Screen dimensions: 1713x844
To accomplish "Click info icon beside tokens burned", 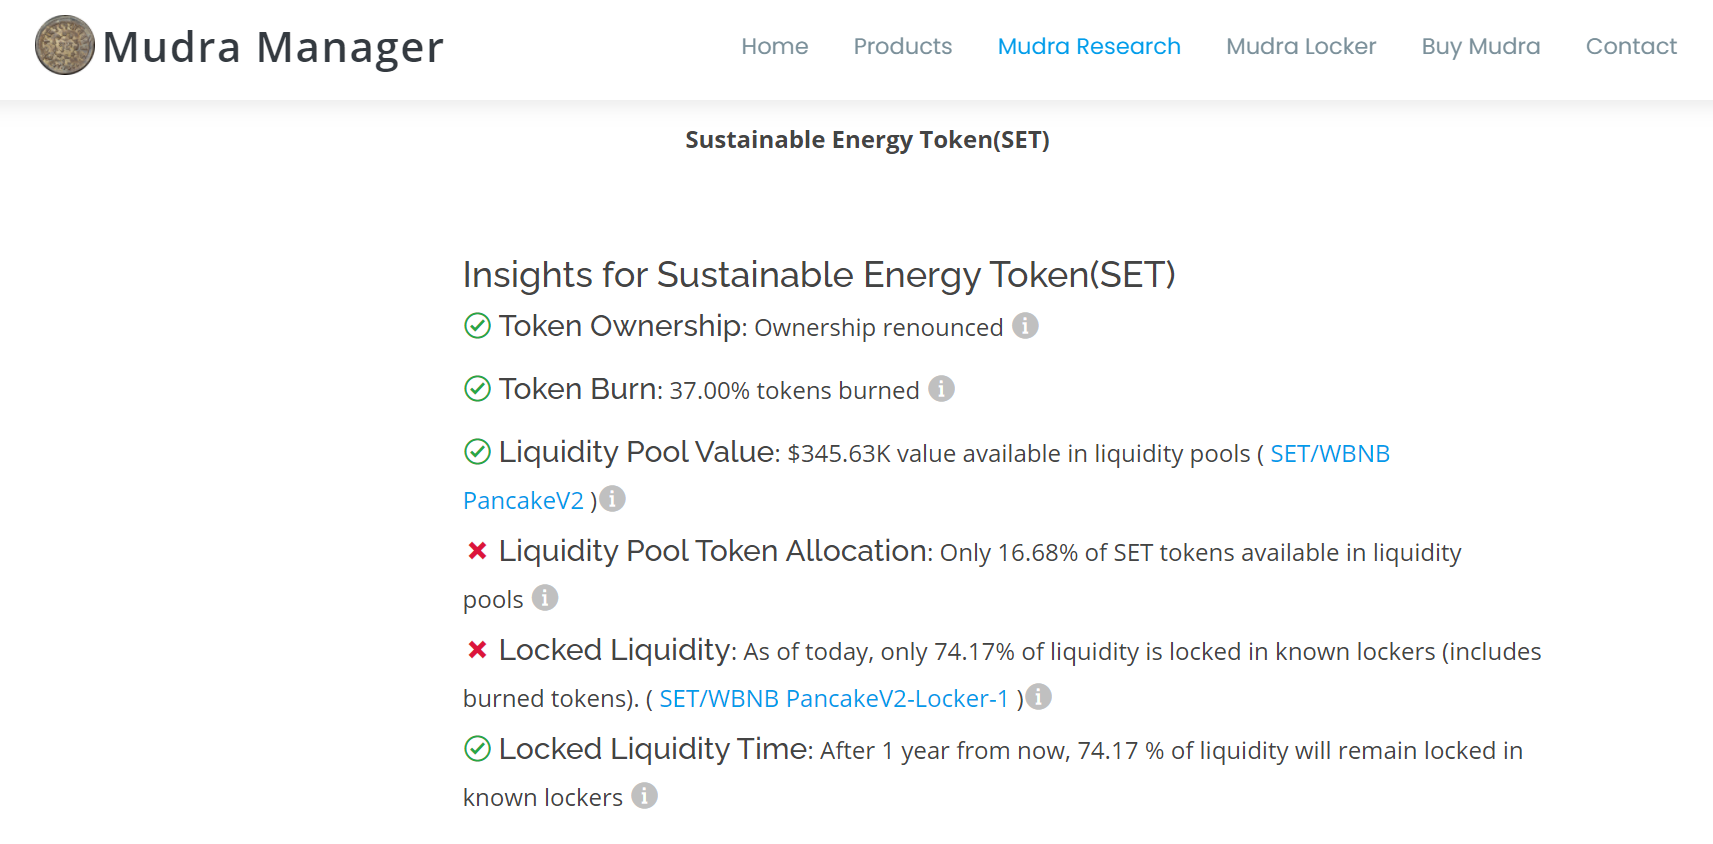I will click(x=941, y=389).
